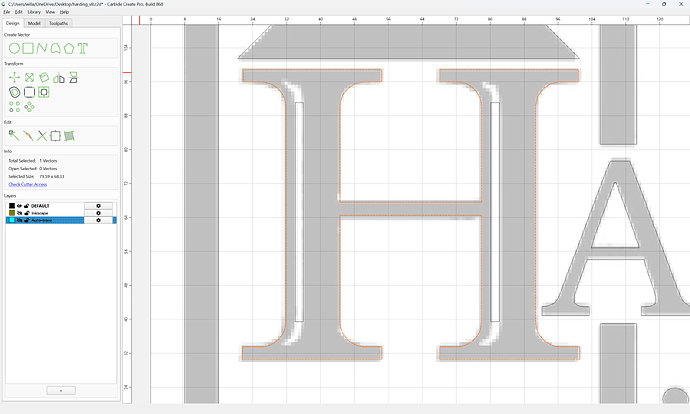Image resolution: width=690 pixels, height=414 pixels.
Task: Click the Node Edit arrow tool
Action: tap(14, 136)
